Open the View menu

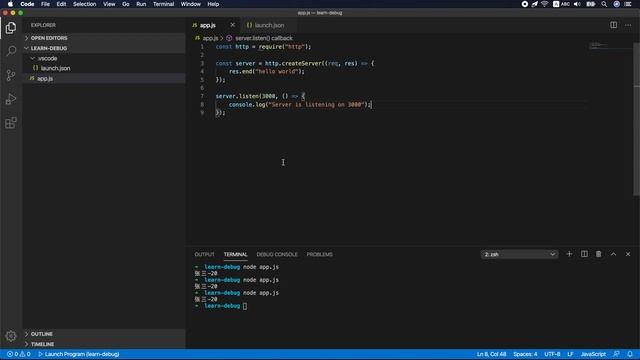pos(109,4)
